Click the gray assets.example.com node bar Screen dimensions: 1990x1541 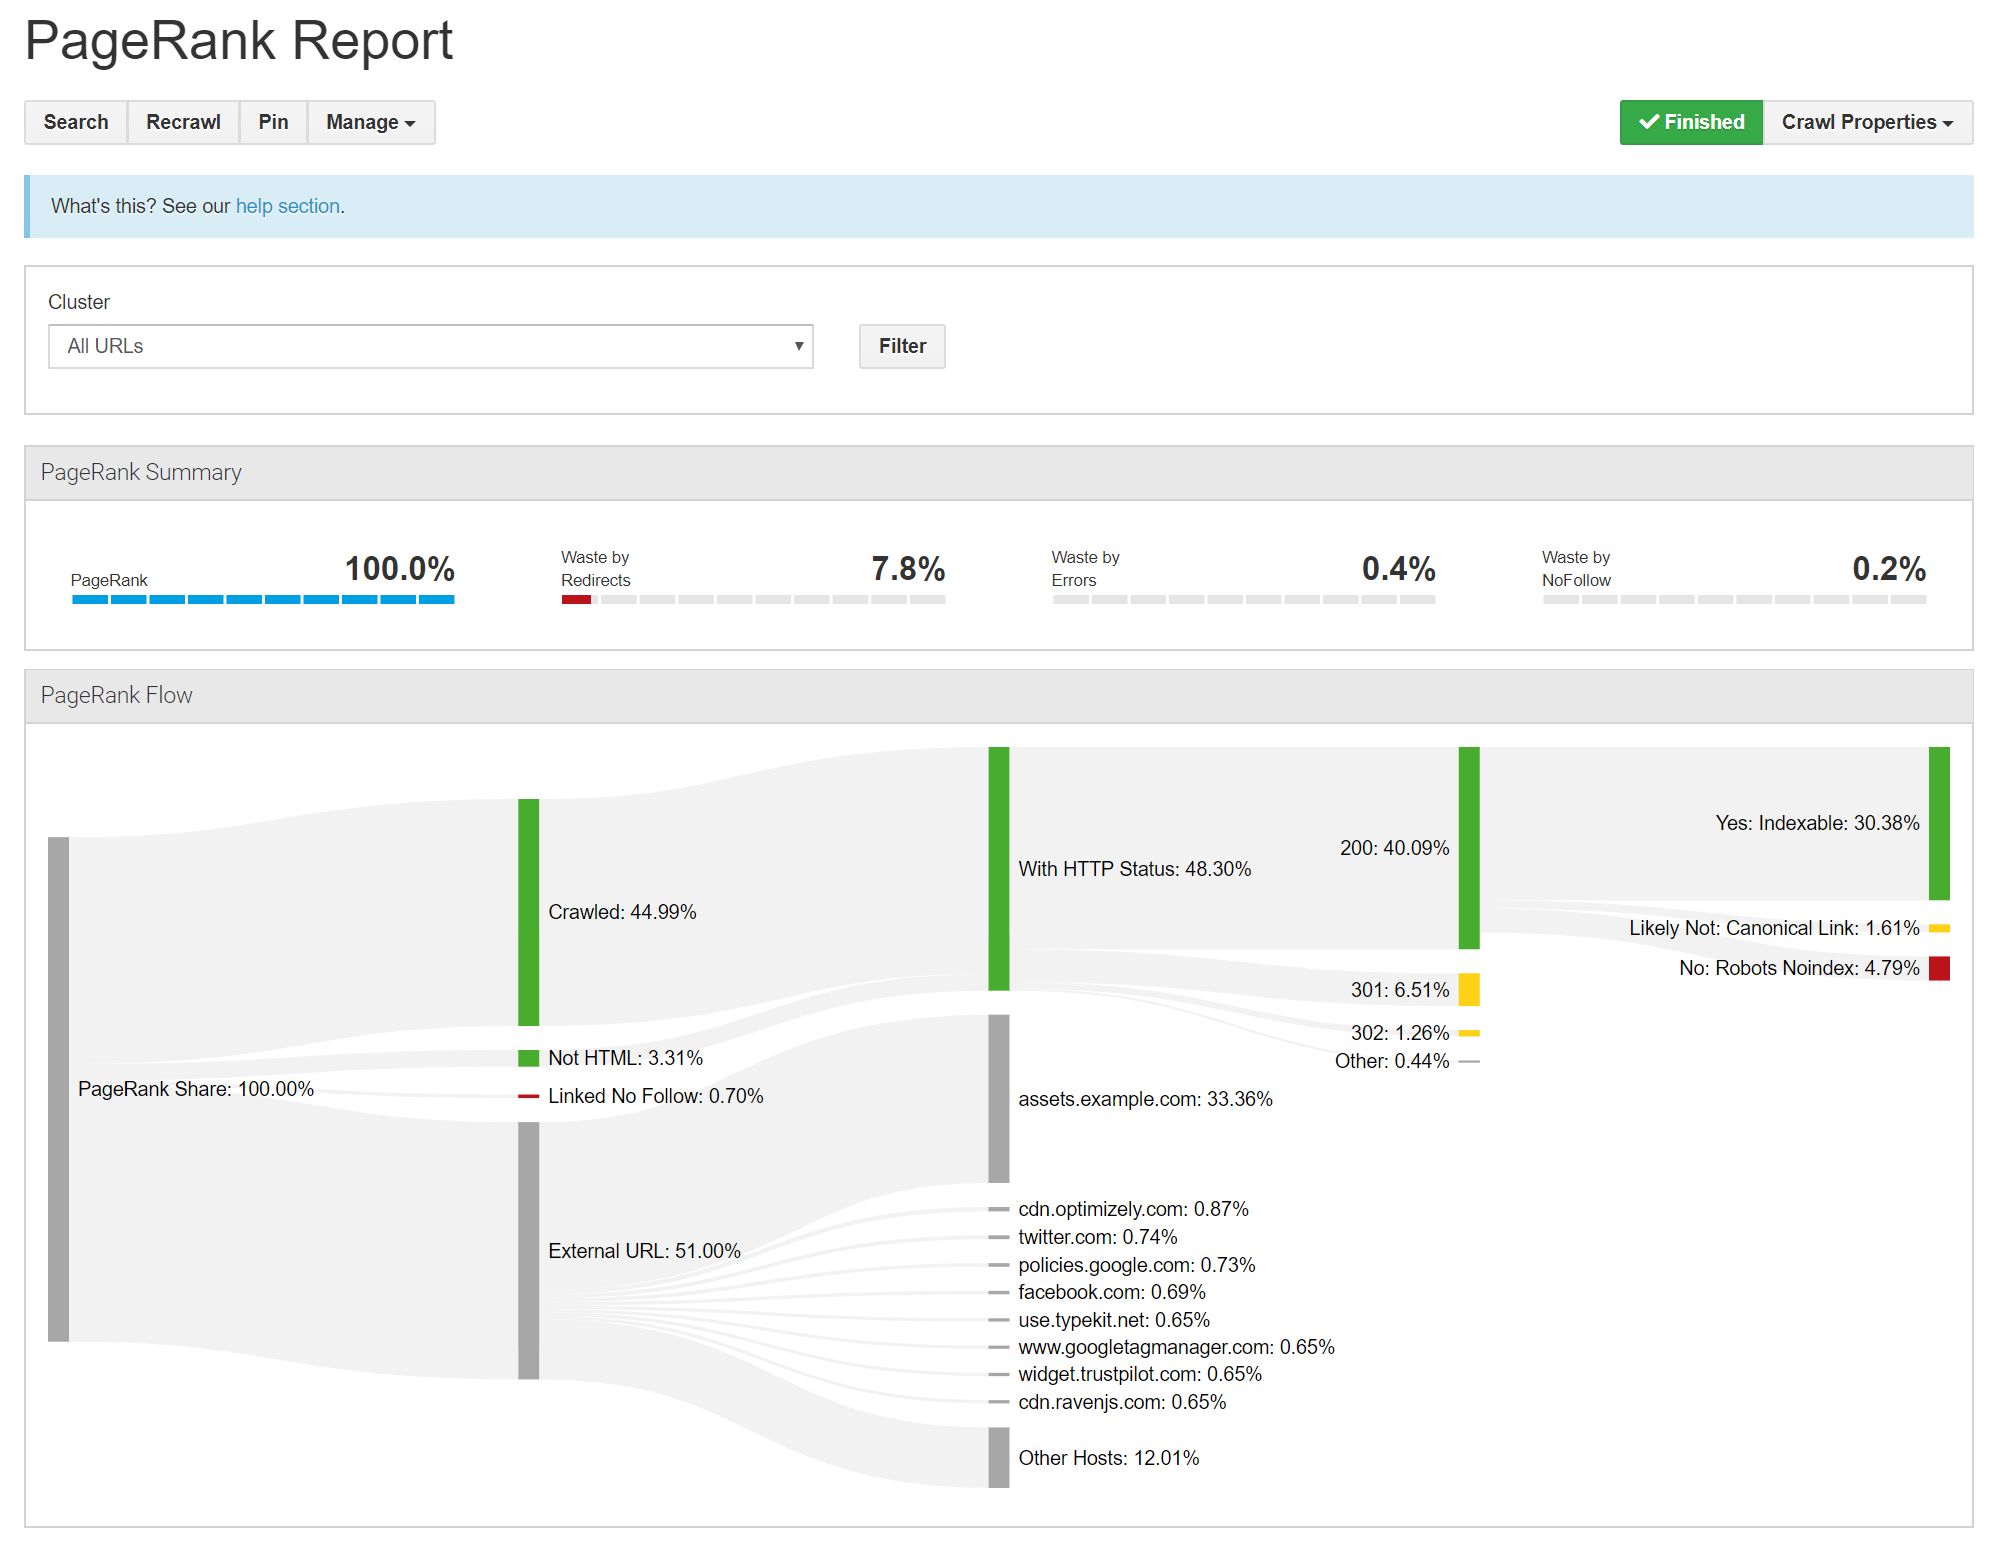click(998, 1098)
